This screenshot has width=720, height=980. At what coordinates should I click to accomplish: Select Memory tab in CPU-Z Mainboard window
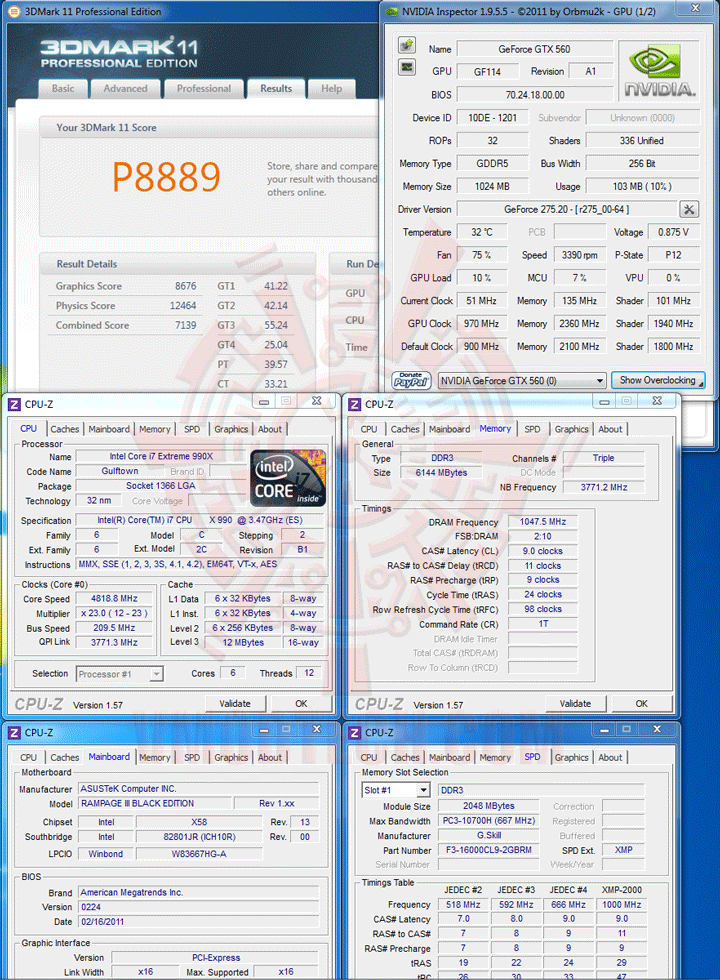155,758
